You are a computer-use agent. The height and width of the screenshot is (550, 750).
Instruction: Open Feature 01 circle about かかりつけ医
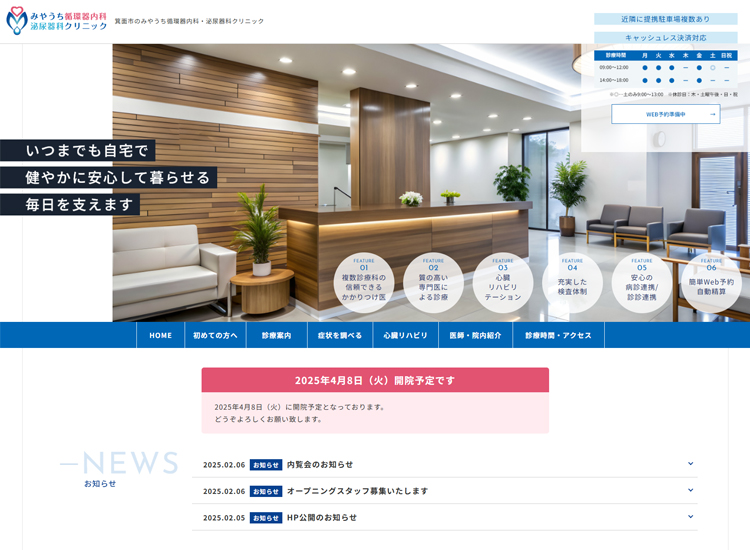click(x=364, y=283)
